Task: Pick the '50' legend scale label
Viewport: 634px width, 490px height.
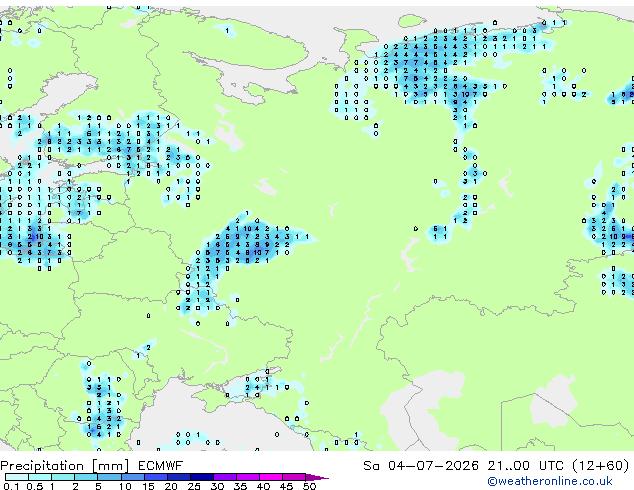Action: coord(309,486)
